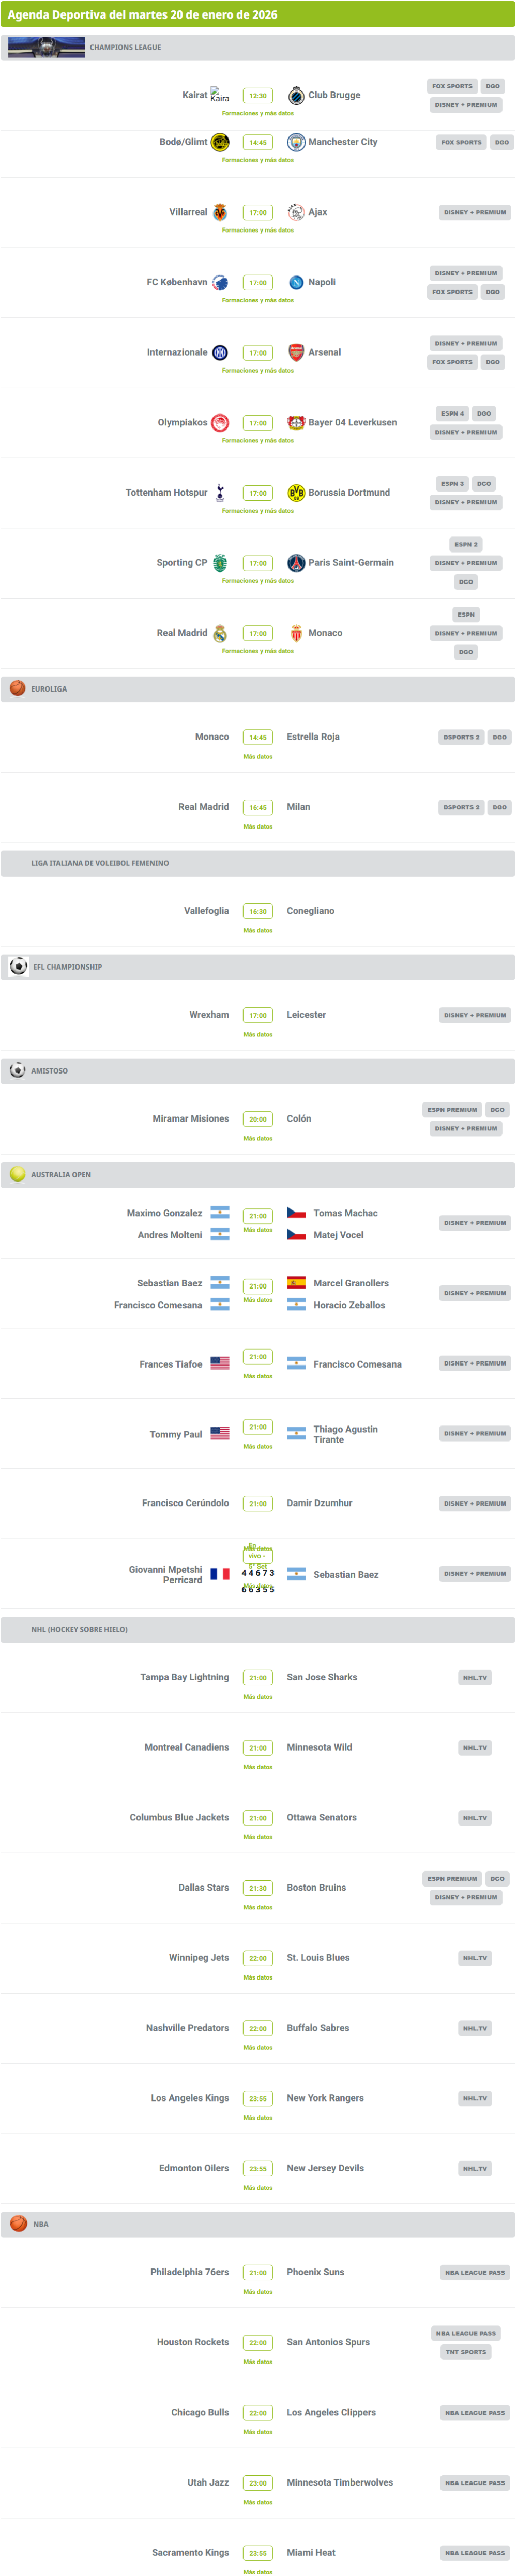Click the 17:00 time box for Internazionale vs Arsenal

point(258,353)
